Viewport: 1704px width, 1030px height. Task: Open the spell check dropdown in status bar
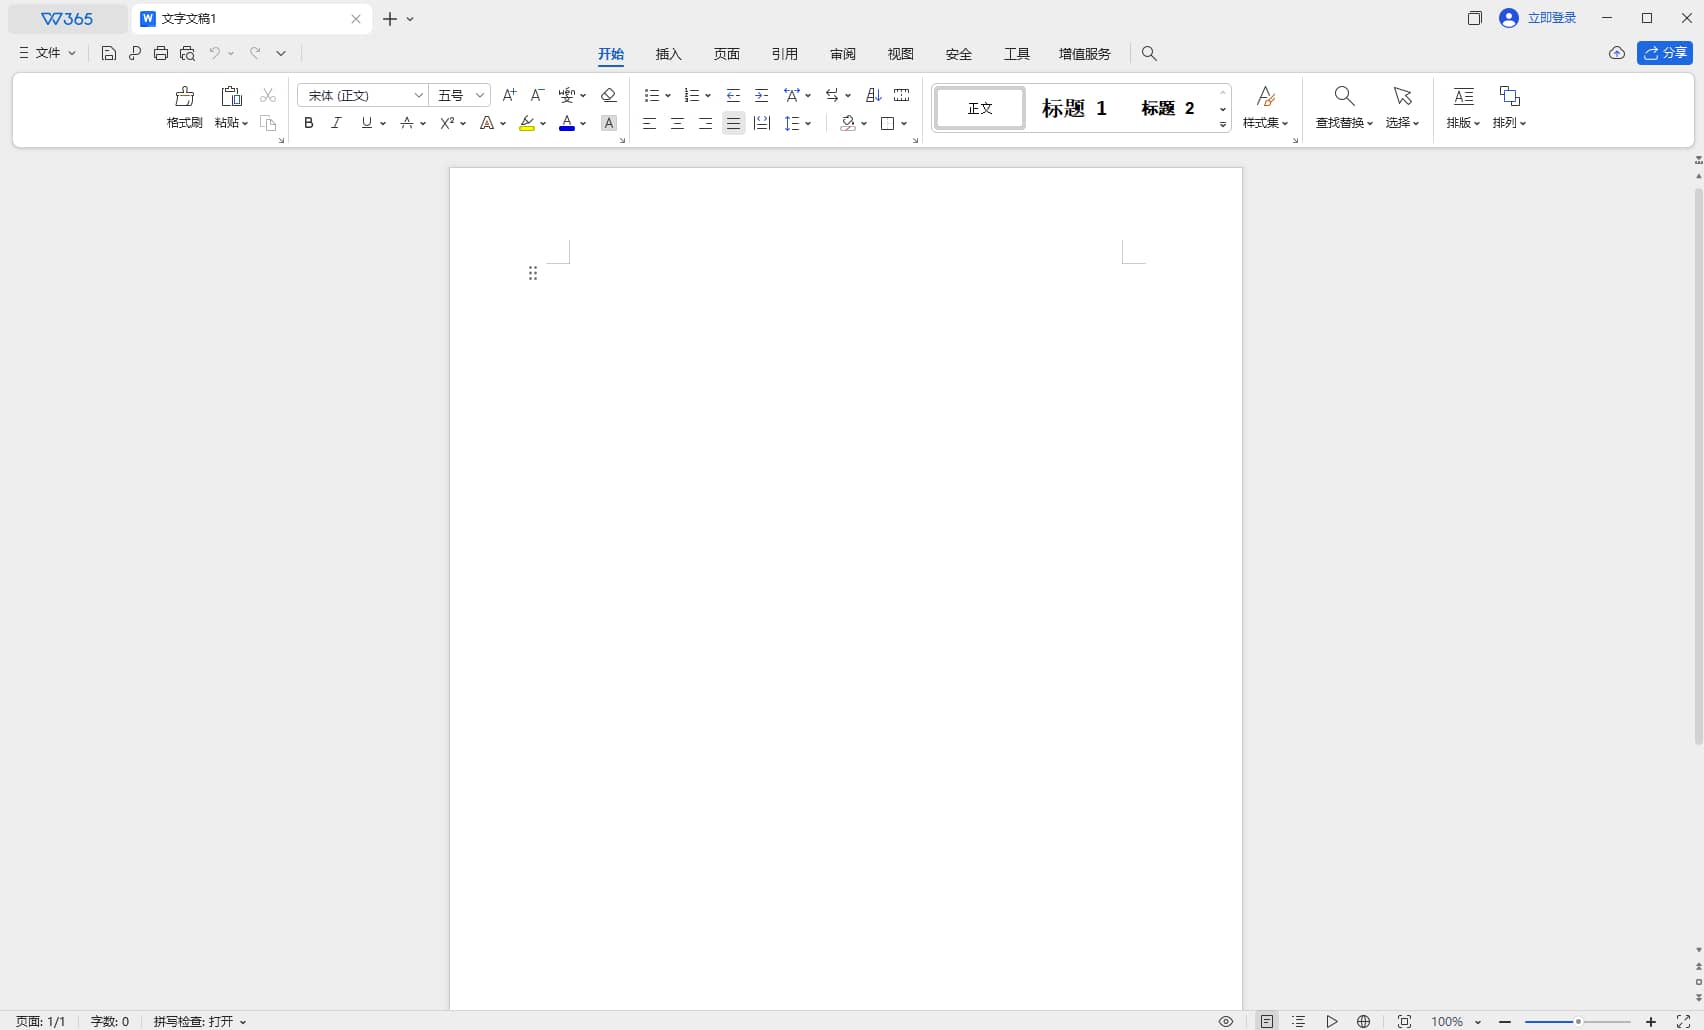(x=200, y=1021)
